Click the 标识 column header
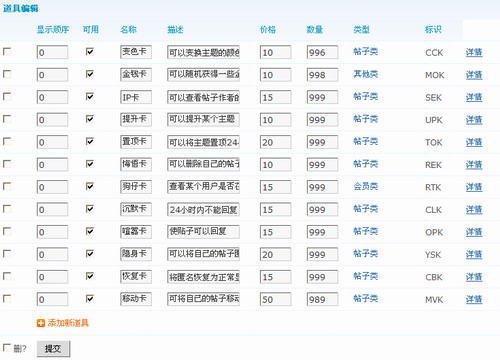 433,29
